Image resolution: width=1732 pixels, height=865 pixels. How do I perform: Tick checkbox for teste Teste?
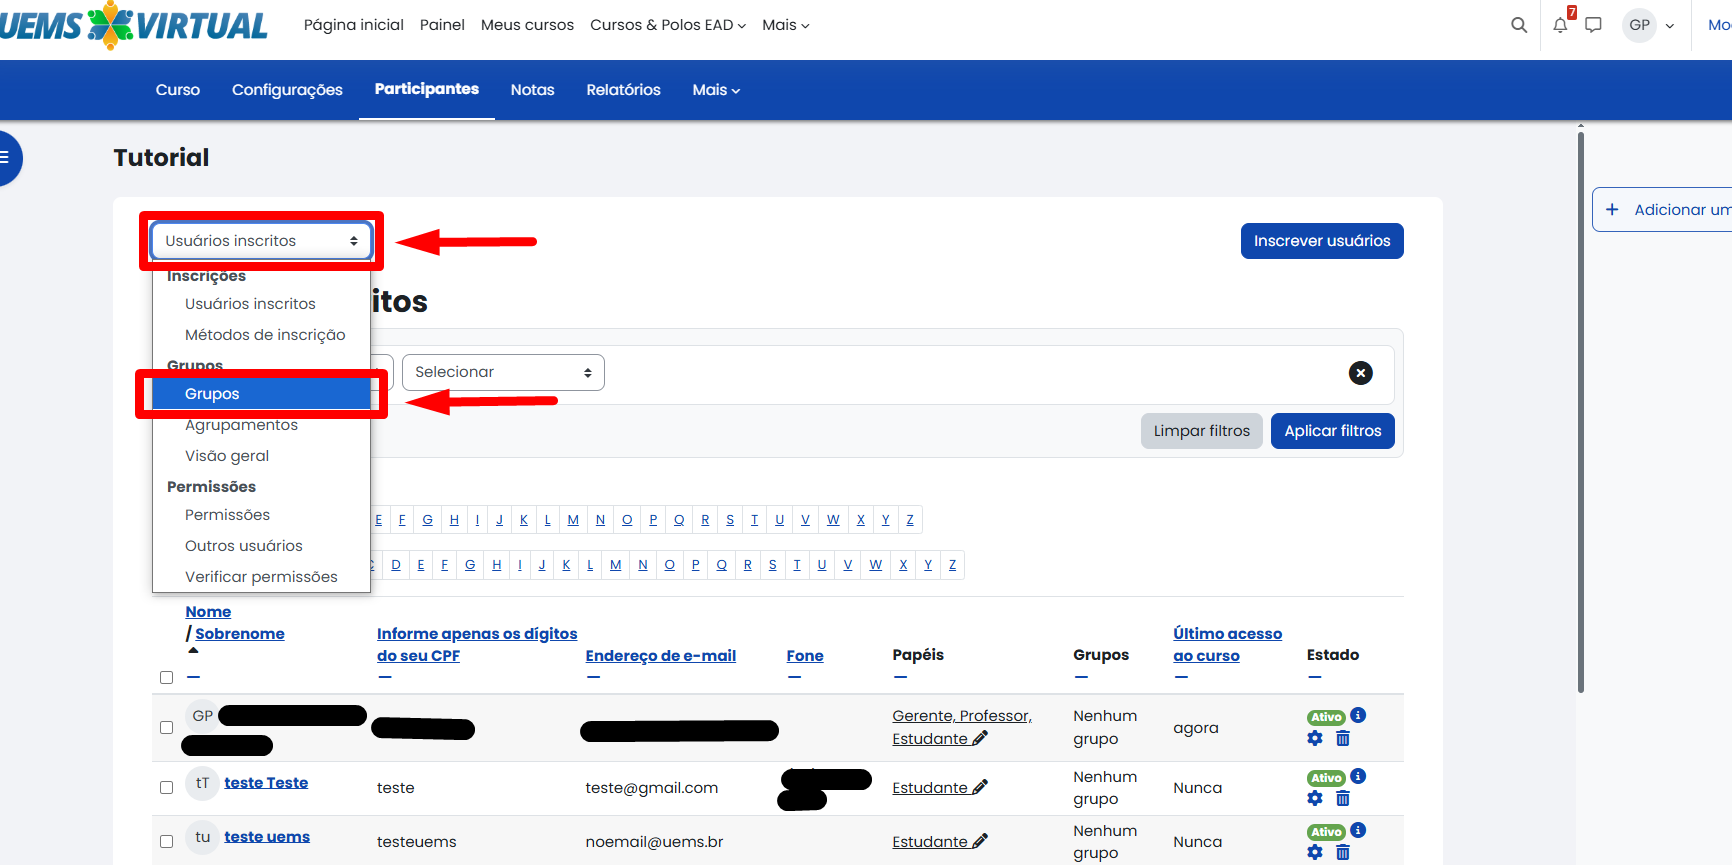[x=167, y=788]
